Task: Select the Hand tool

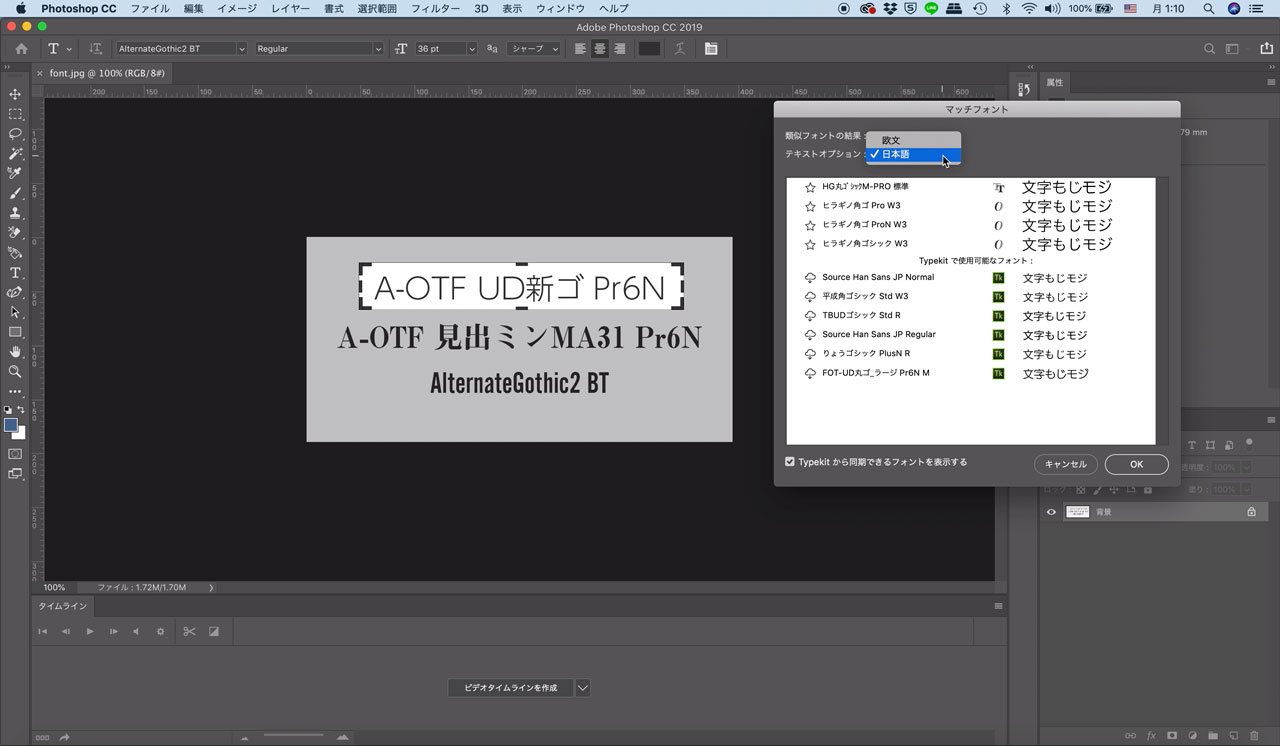Action: click(15, 352)
